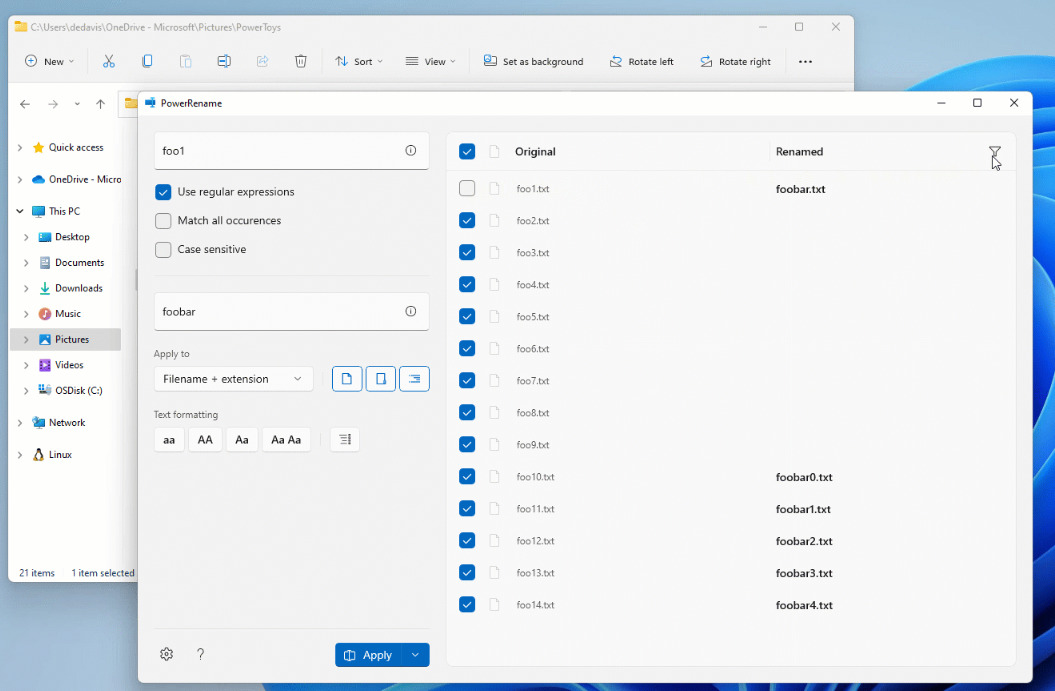This screenshot has width=1055, height=691.
Task: Click the Share icon in File Explorer toolbar
Action: pos(262,61)
